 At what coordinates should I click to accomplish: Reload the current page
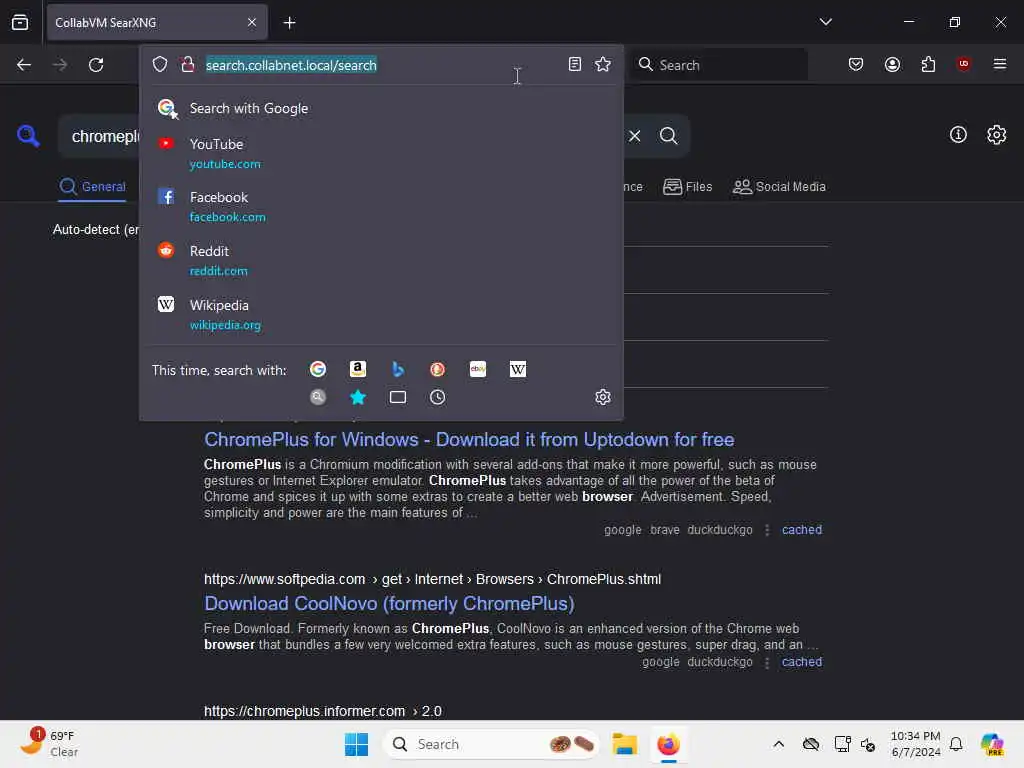96,65
